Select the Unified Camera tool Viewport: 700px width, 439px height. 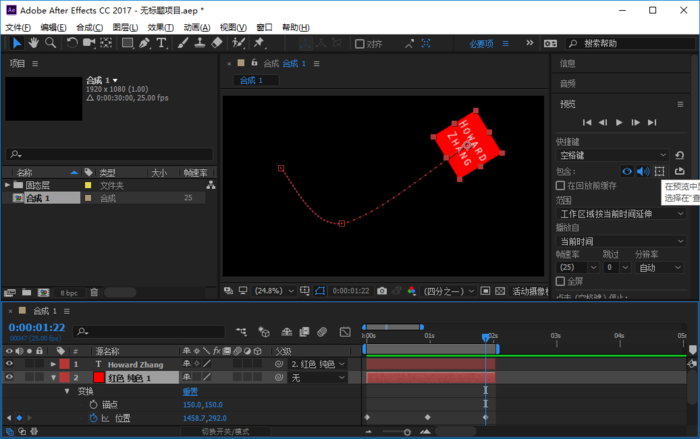89,43
